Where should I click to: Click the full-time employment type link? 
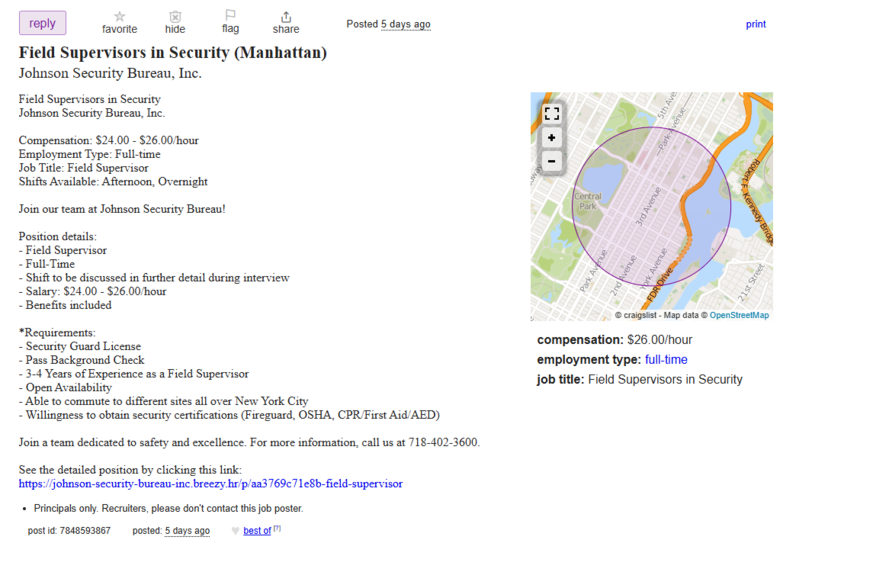(x=666, y=359)
